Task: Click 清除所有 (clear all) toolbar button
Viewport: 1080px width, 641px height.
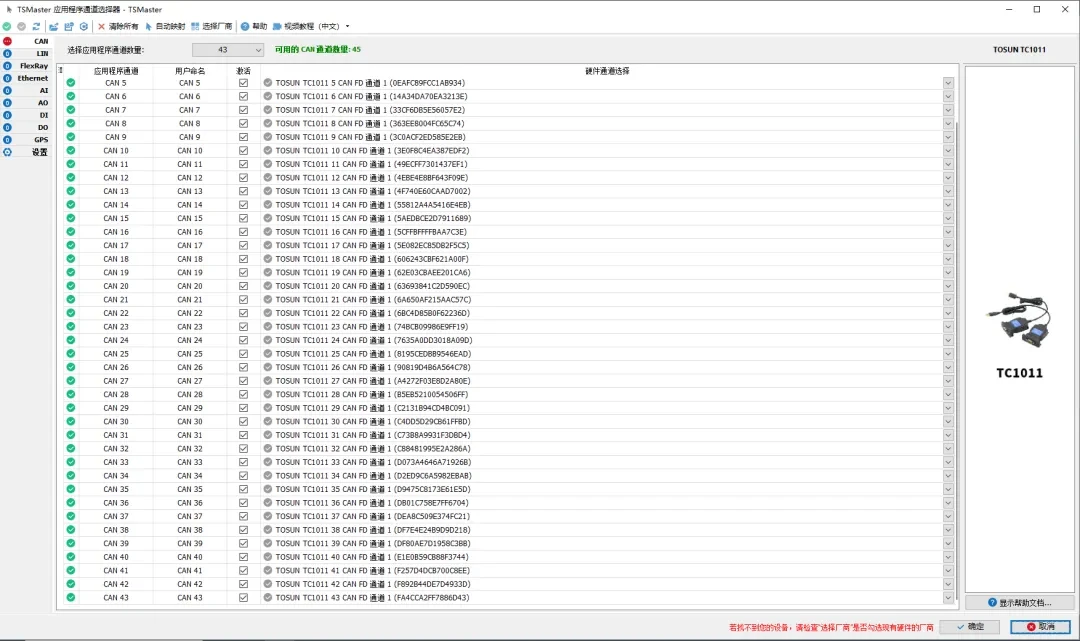Action: click(x=118, y=26)
